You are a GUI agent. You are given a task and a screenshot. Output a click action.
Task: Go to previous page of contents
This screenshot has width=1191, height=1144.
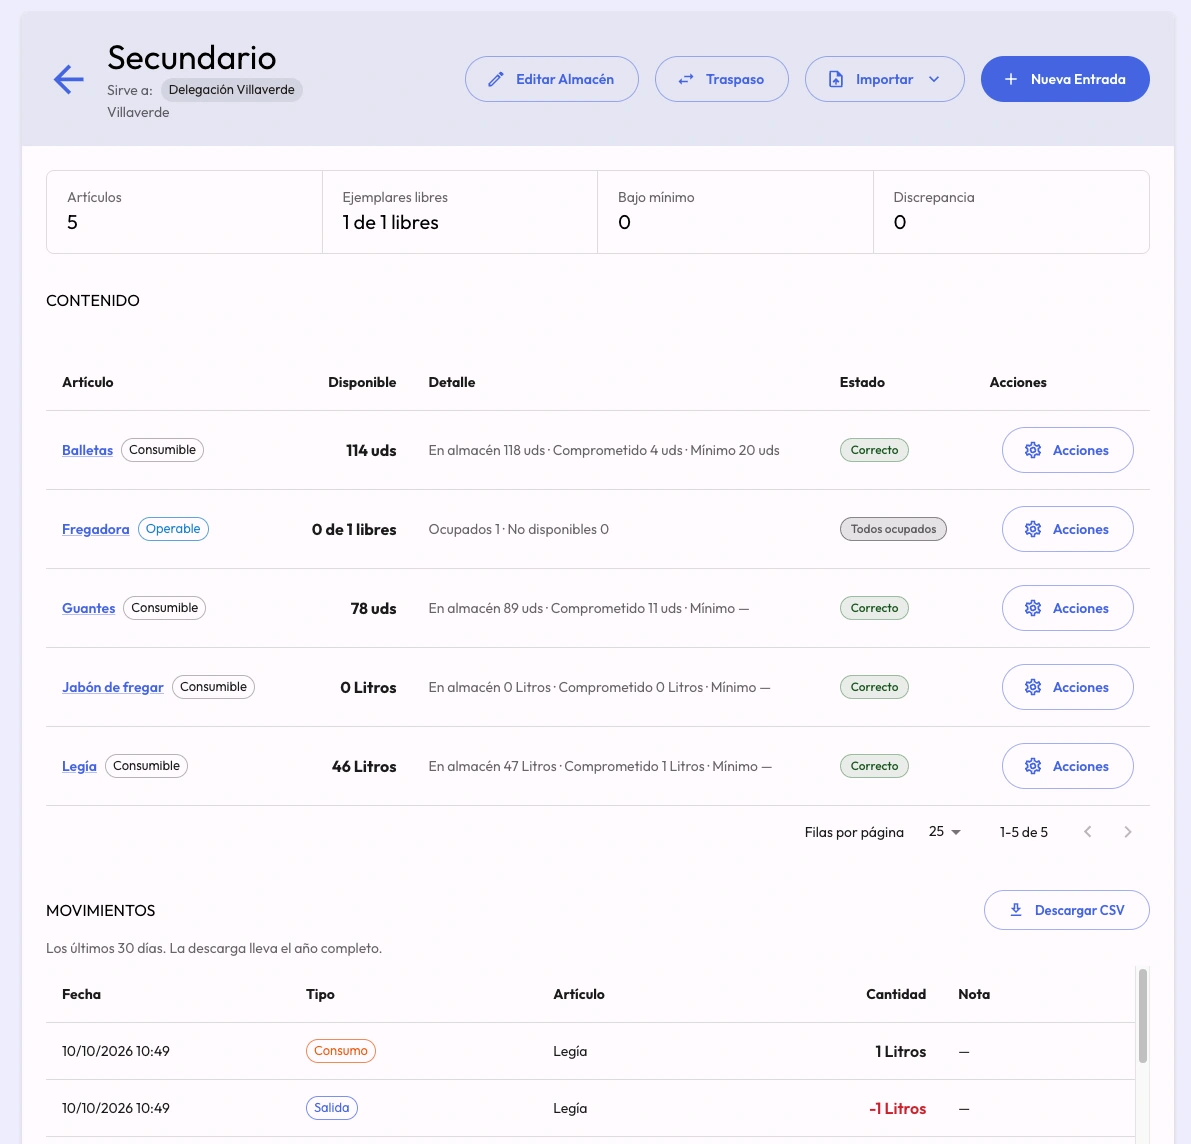point(1088,832)
